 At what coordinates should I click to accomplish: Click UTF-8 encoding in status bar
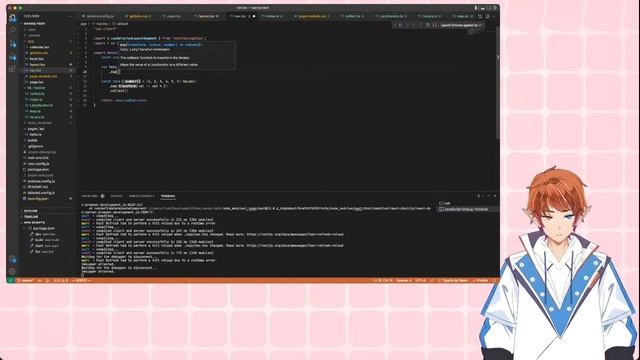(420, 280)
